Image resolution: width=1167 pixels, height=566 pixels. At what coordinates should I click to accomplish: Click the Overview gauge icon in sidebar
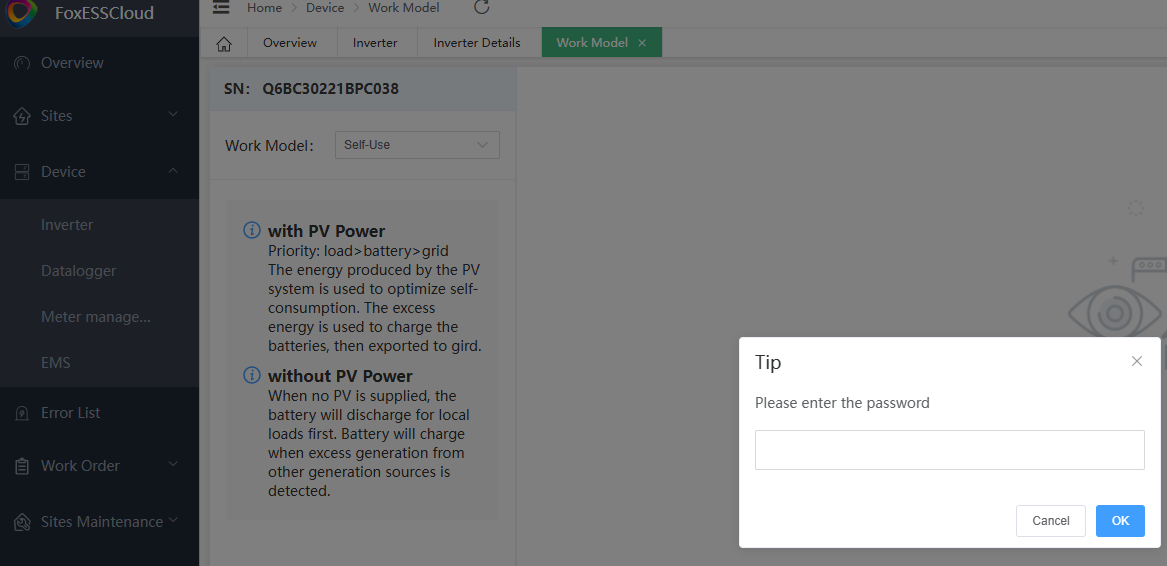(22, 63)
